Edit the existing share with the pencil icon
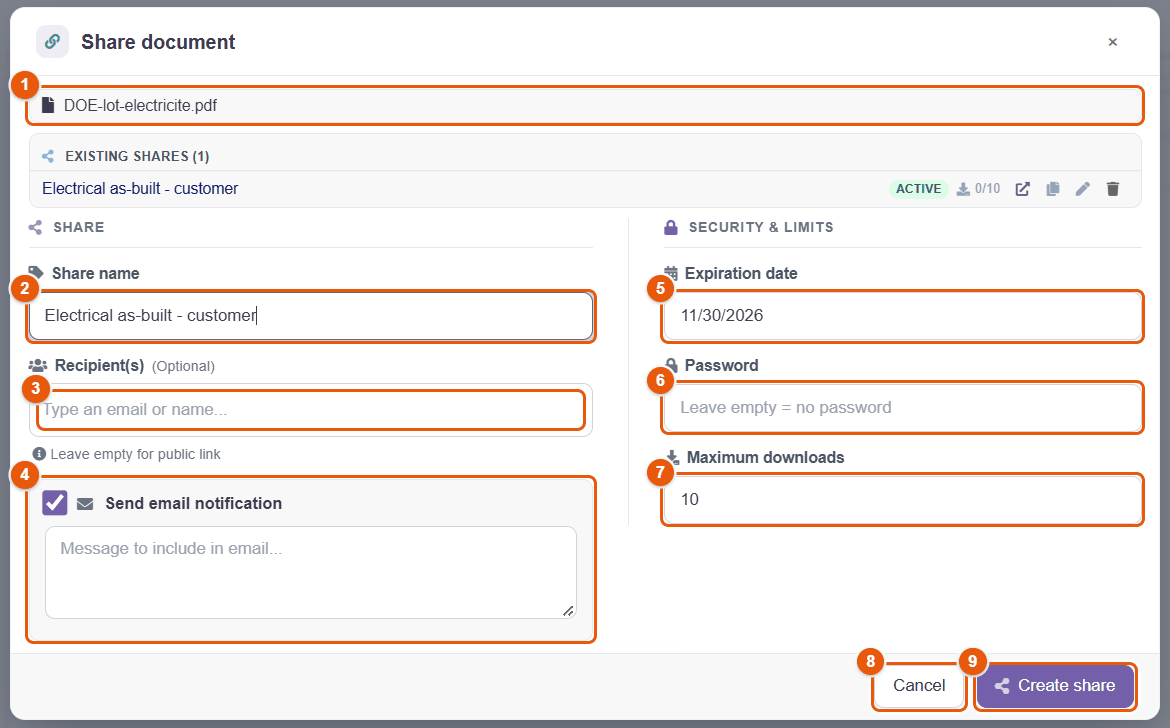 pyautogui.click(x=1083, y=189)
